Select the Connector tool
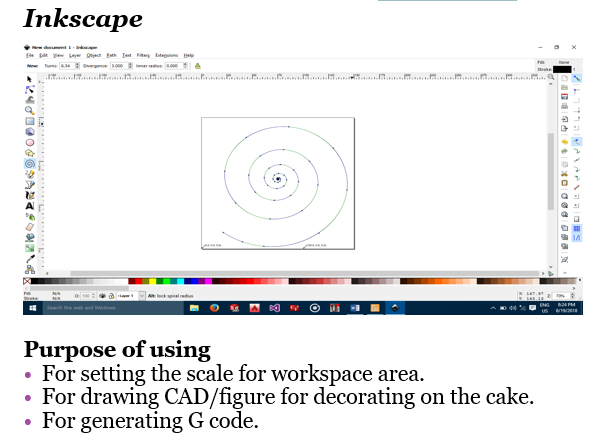Image resolution: width=610 pixels, height=444 pixels. [x=30, y=269]
